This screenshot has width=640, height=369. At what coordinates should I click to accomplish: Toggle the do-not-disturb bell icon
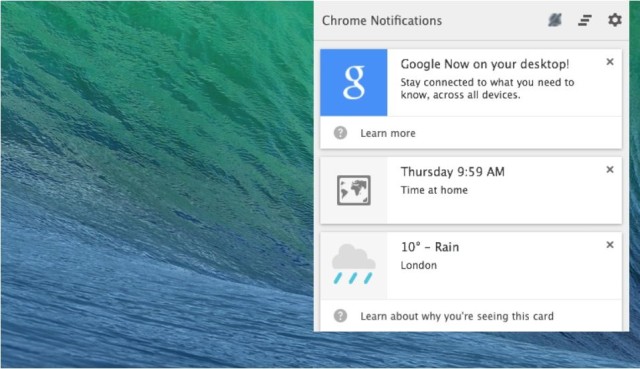point(555,20)
